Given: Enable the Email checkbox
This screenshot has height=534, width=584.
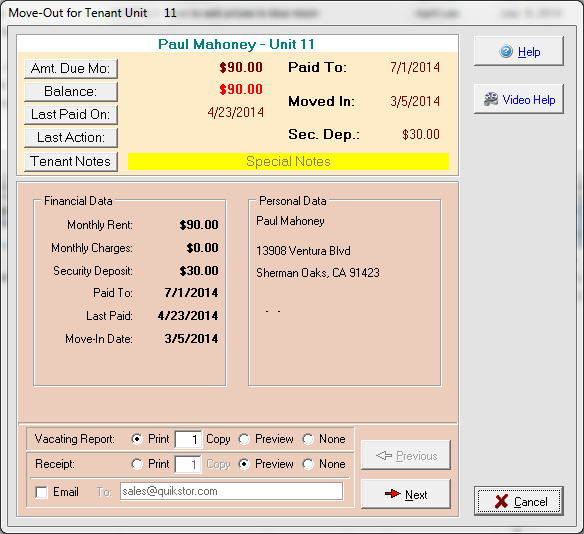Looking at the screenshot, I should click(x=41, y=492).
